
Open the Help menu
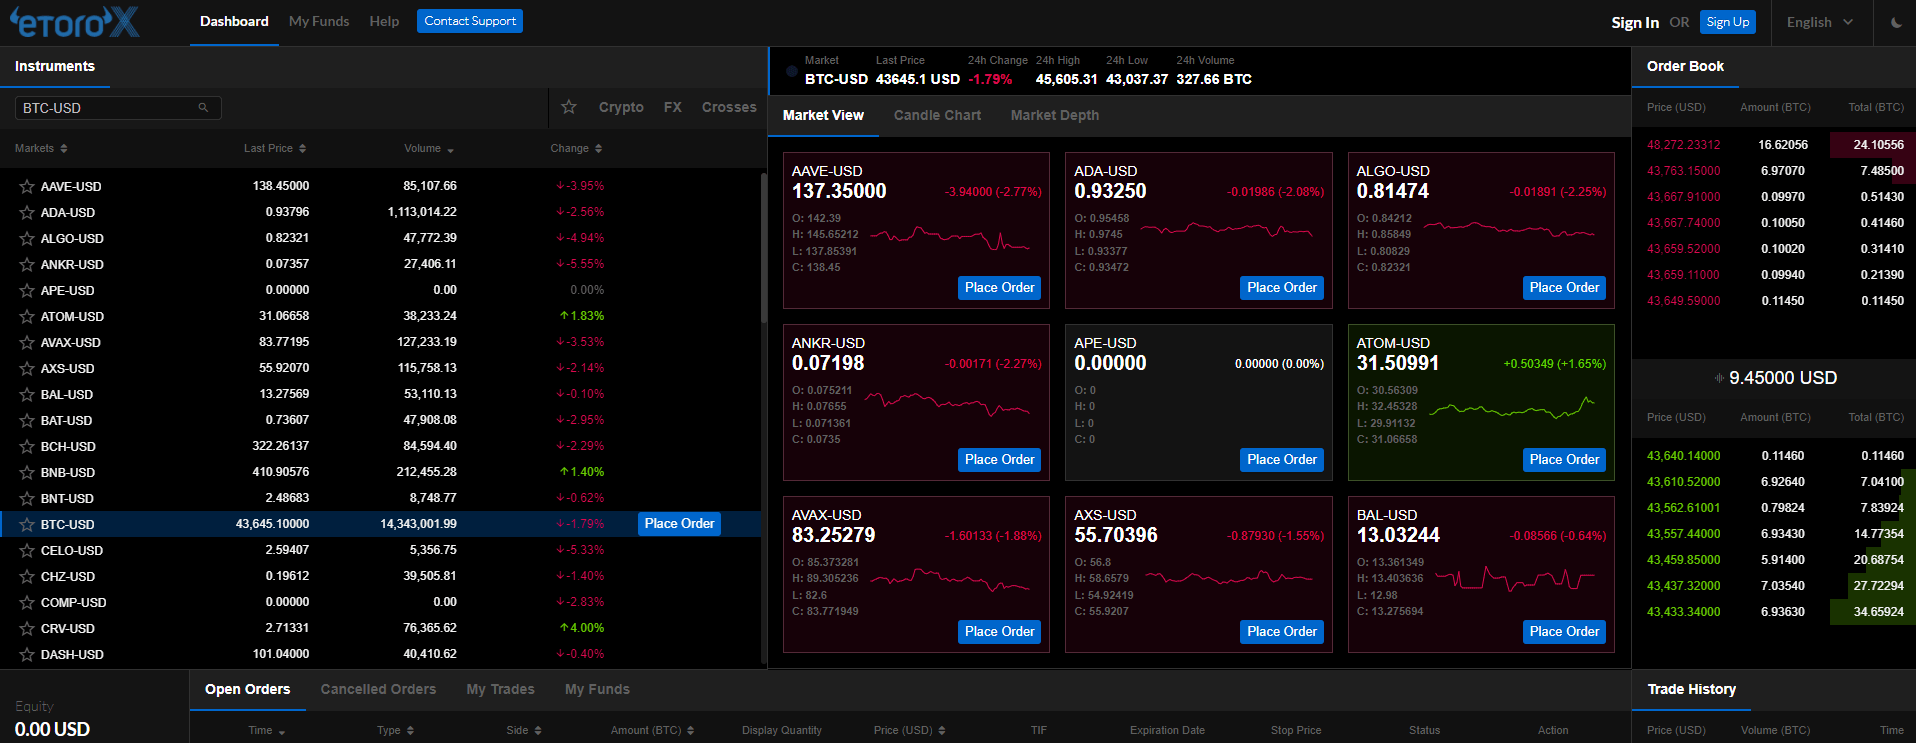point(384,21)
